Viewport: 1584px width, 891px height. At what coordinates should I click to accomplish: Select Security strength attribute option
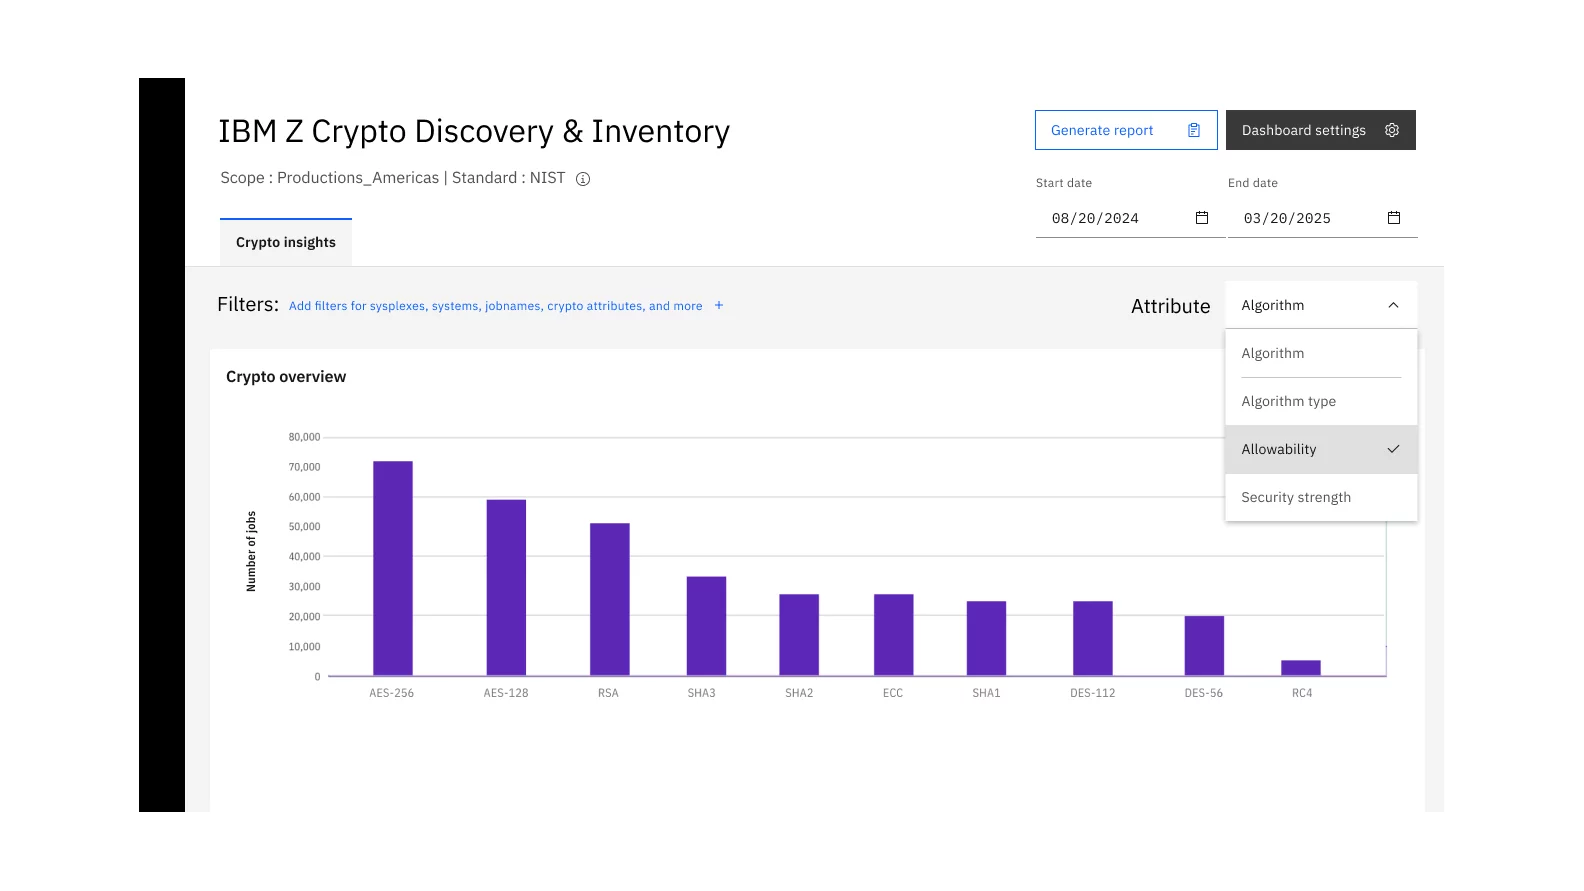point(1295,497)
